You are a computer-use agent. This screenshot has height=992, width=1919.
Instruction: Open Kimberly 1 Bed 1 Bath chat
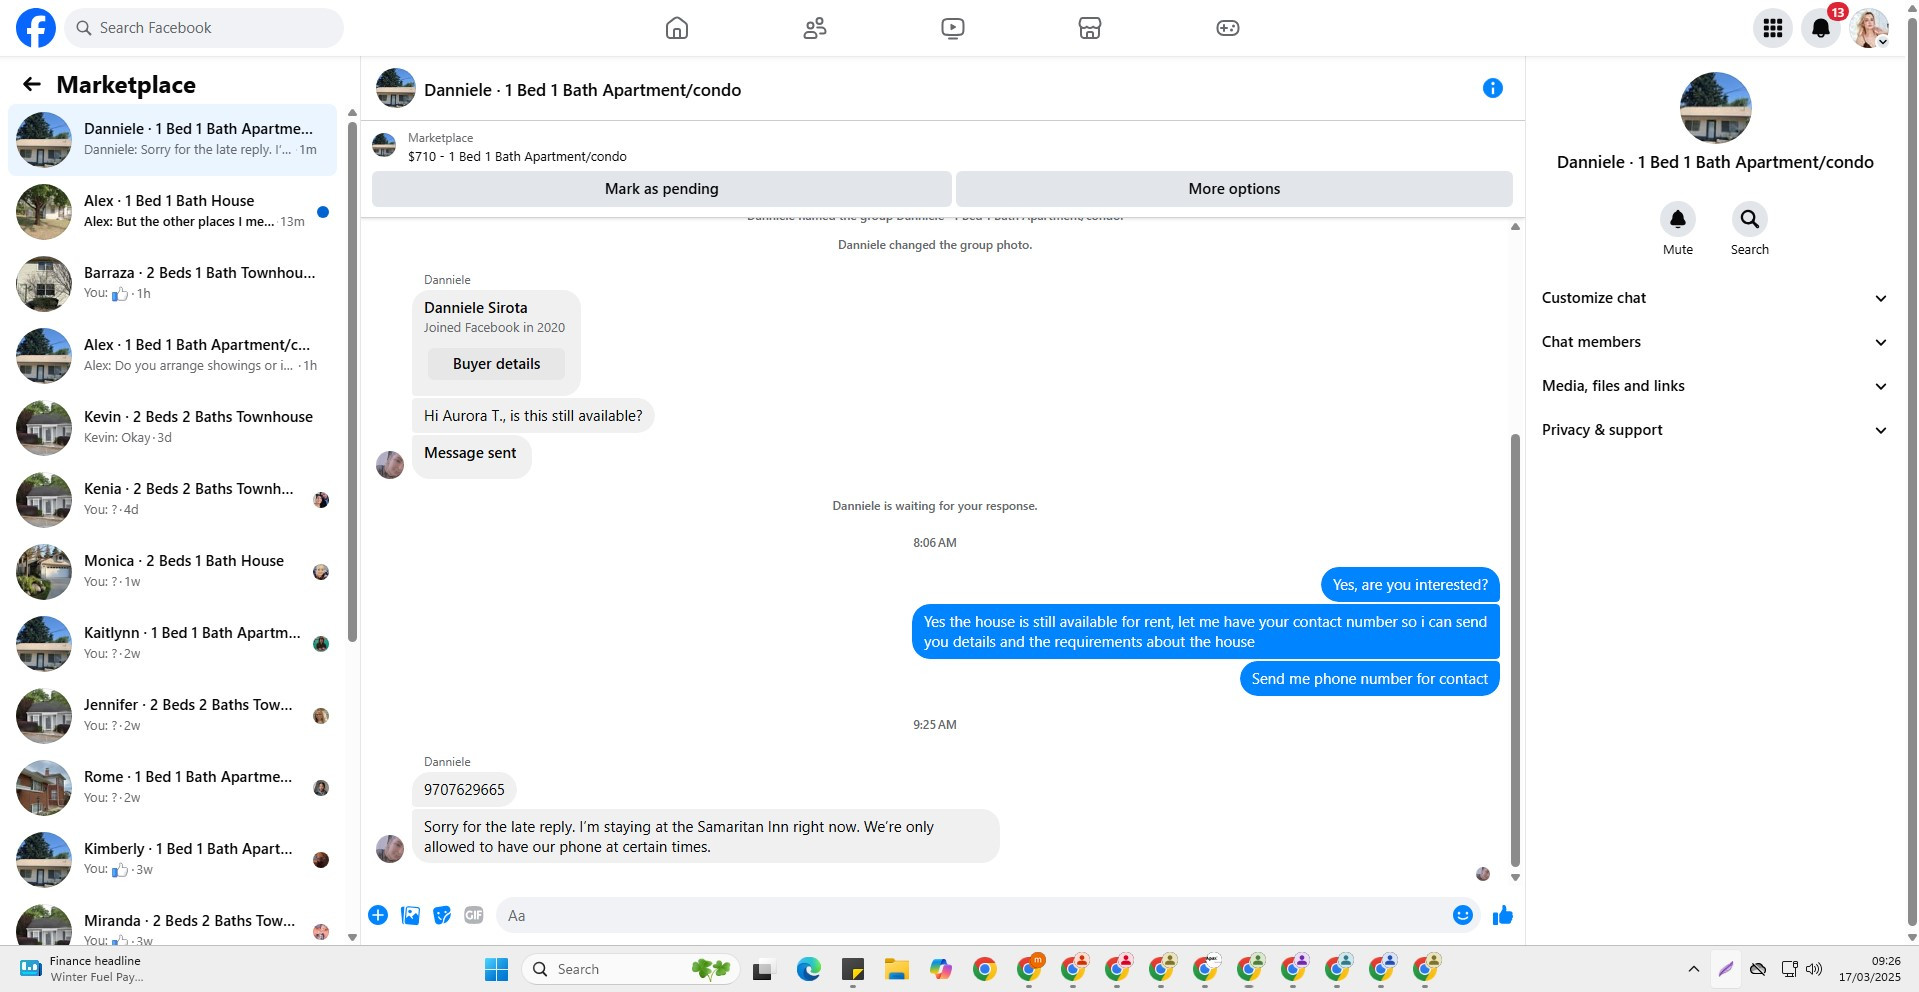click(172, 860)
